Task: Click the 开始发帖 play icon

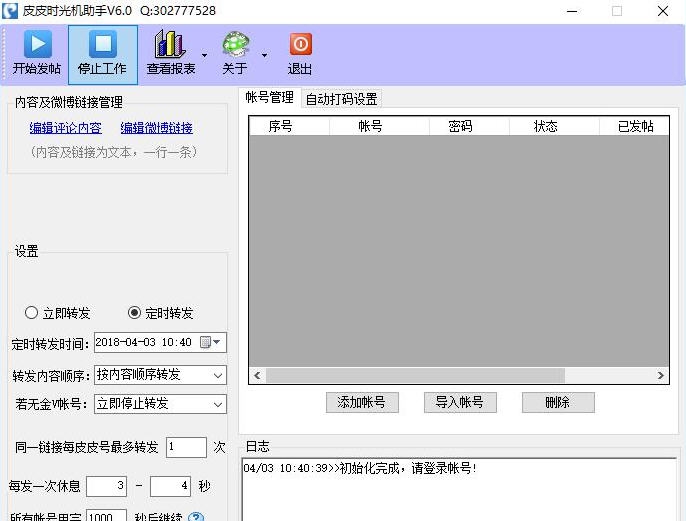Action: pos(37,45)
